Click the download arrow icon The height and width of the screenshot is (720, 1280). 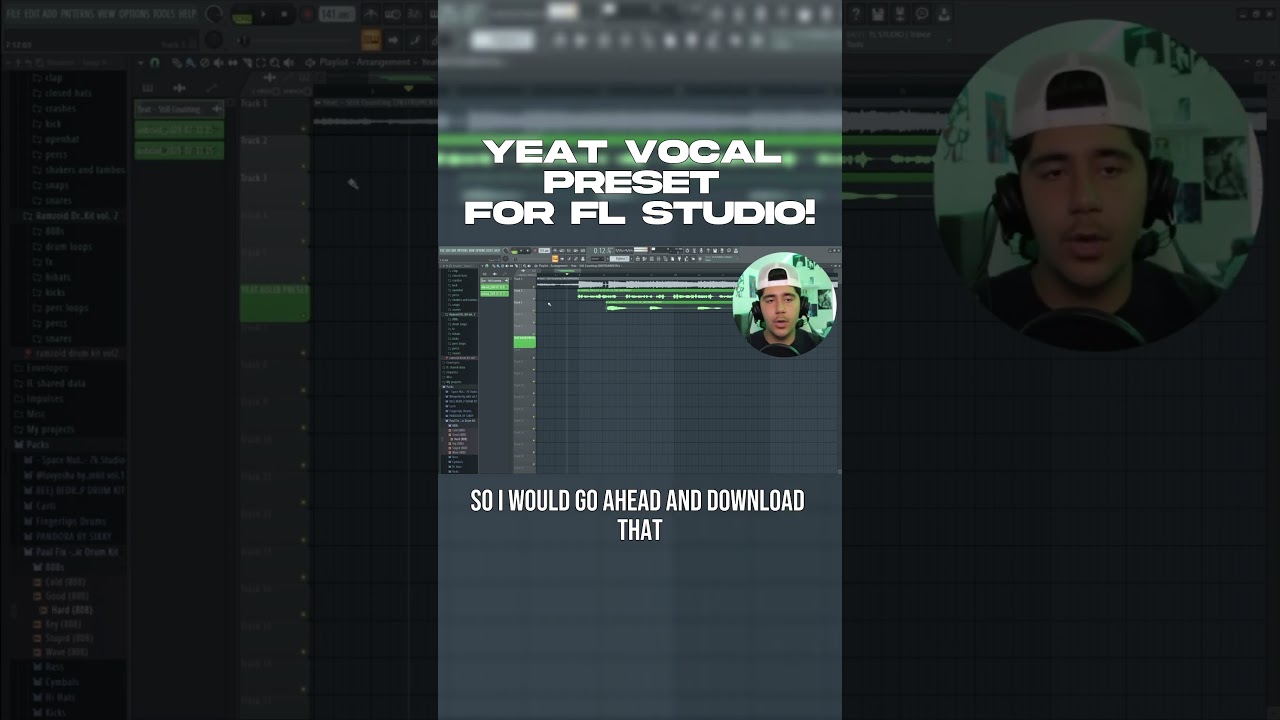(x=944, y=14)
